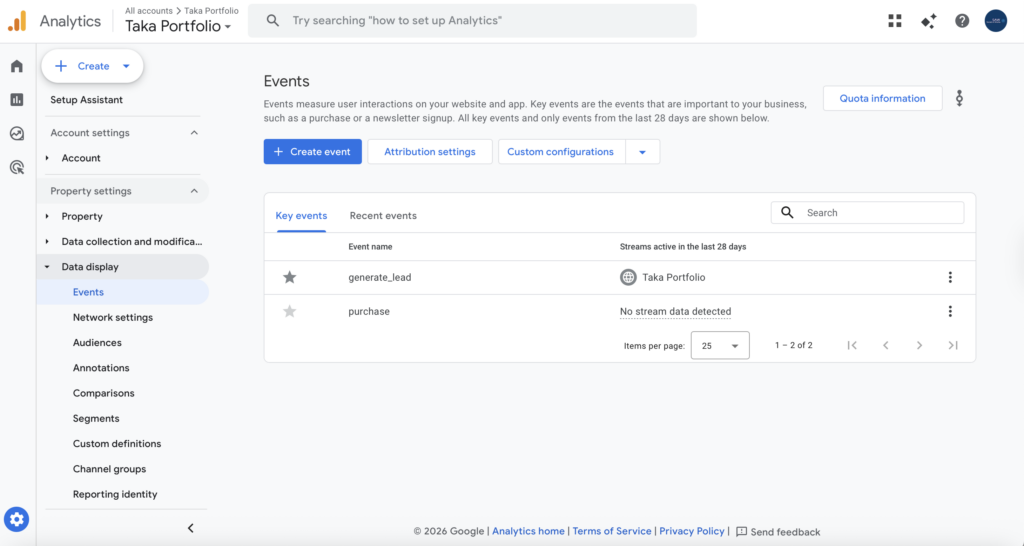Open the Taka Portfolio property selector

(178, 26)
